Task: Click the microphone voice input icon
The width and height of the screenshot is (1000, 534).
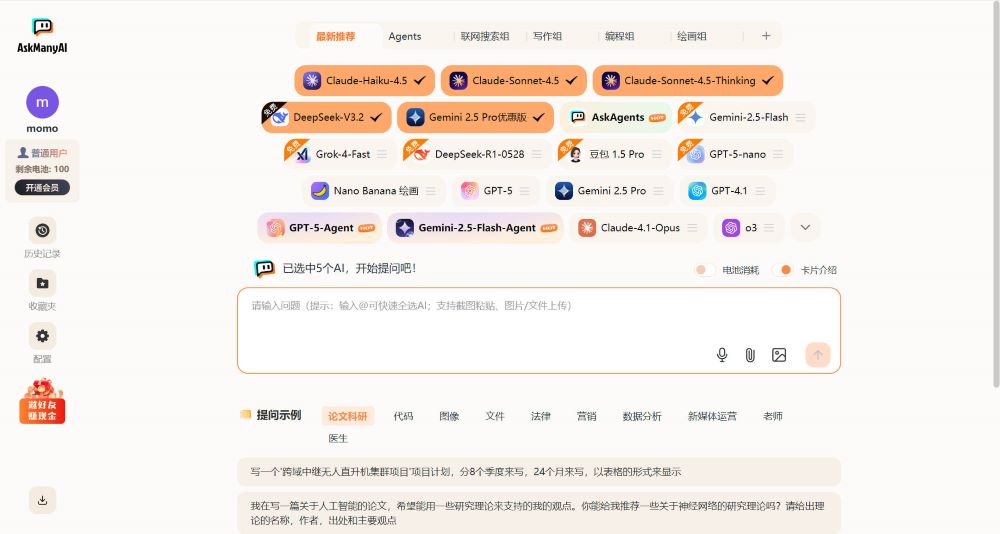Action: [722, 355]
